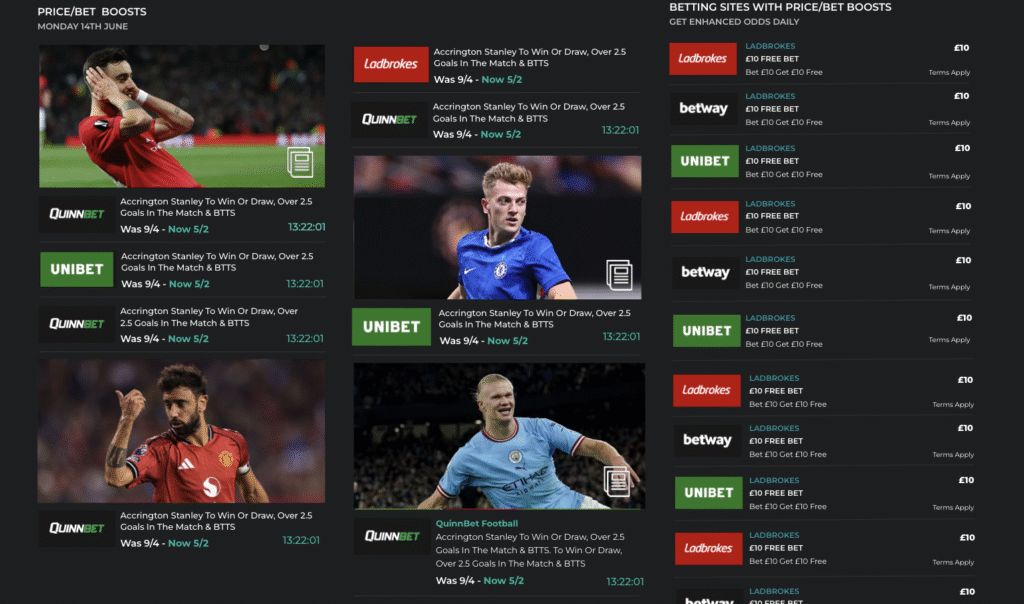Click first green Unibet logo in betting sites list
Screen dimensions: 1024x604
click(705, 161)
